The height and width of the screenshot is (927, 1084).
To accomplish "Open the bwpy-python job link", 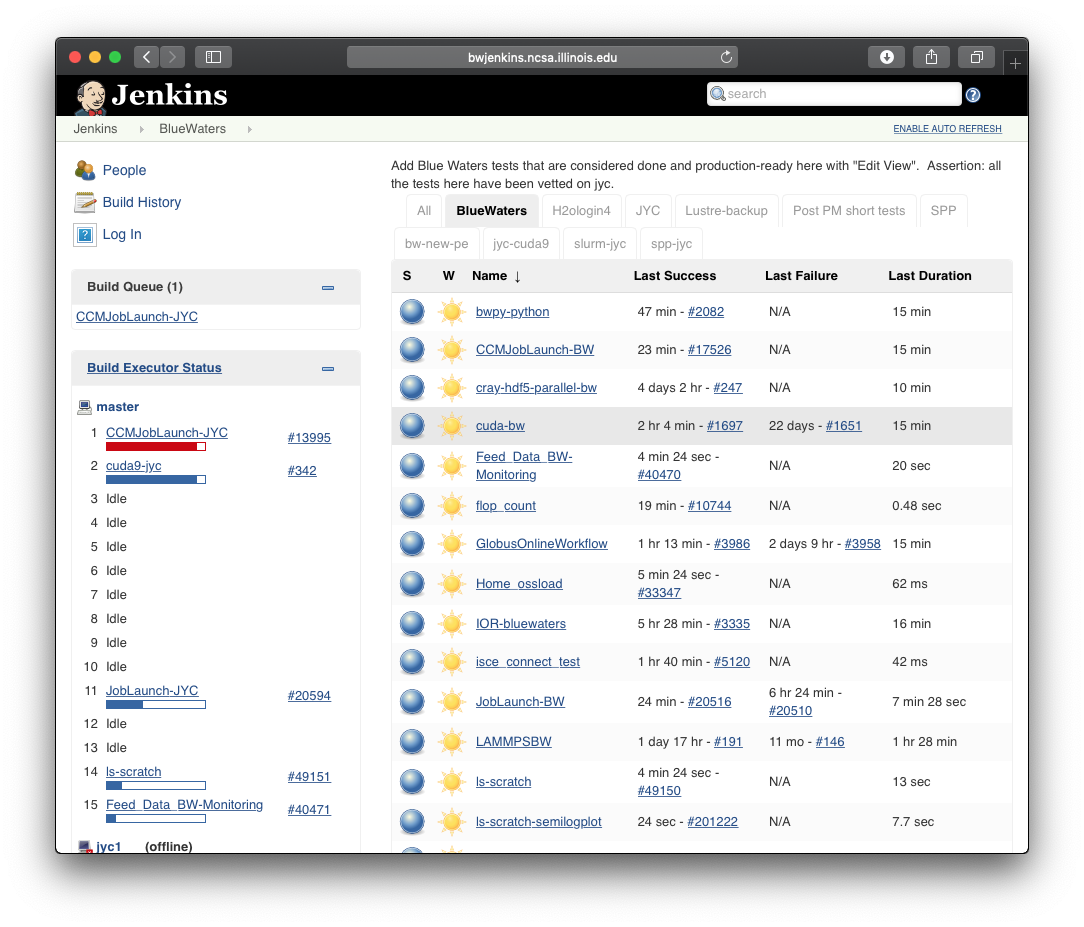I will [x=512, y=312].
